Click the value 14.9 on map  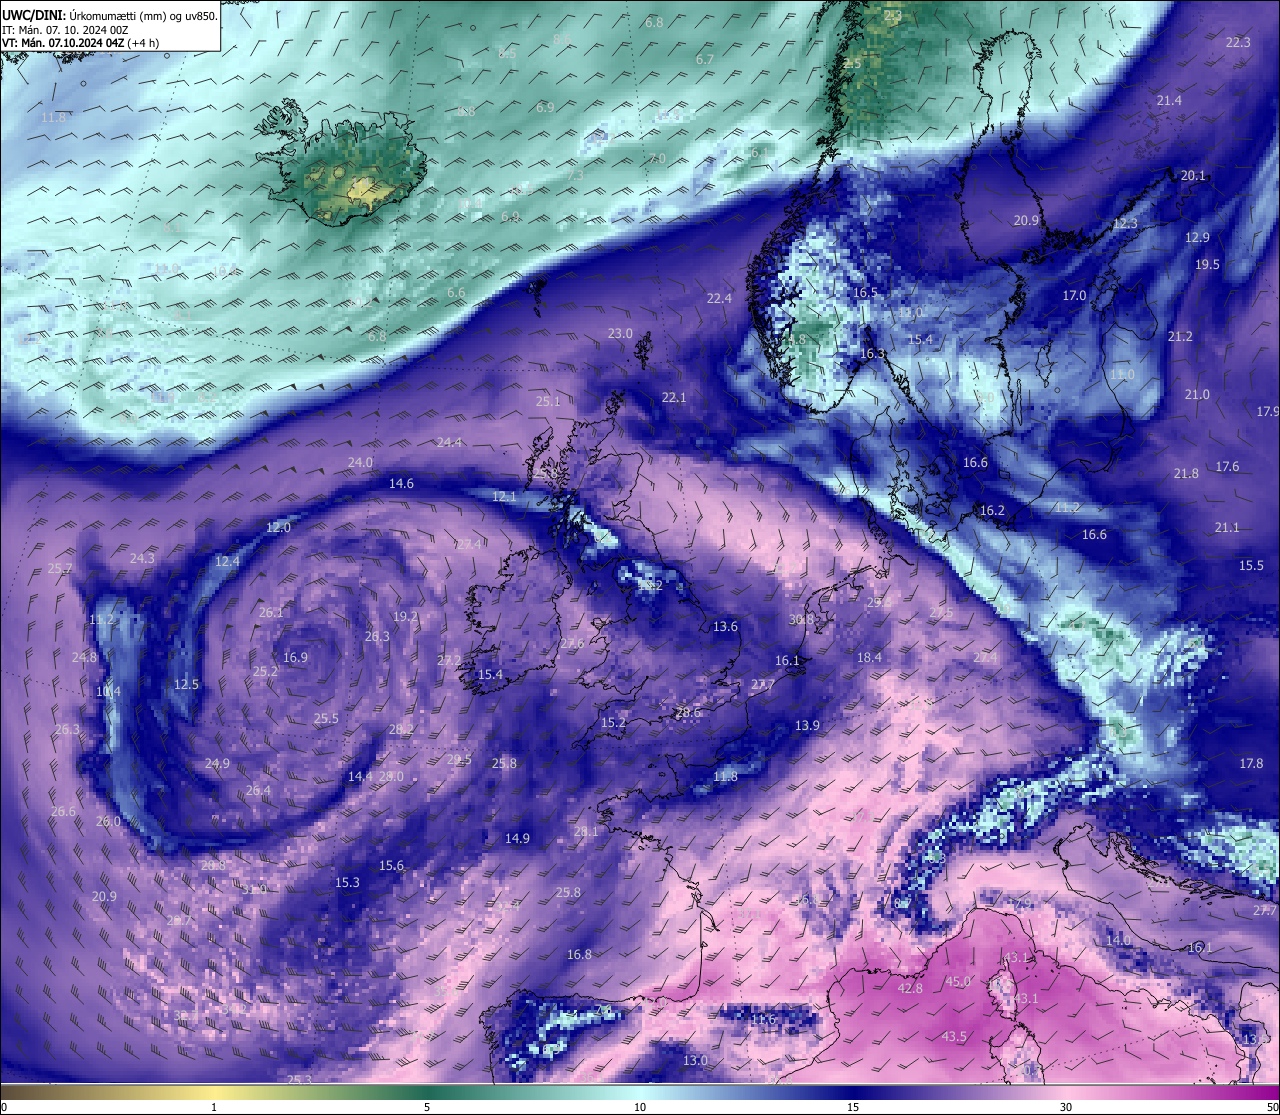(x=517, y=838)
